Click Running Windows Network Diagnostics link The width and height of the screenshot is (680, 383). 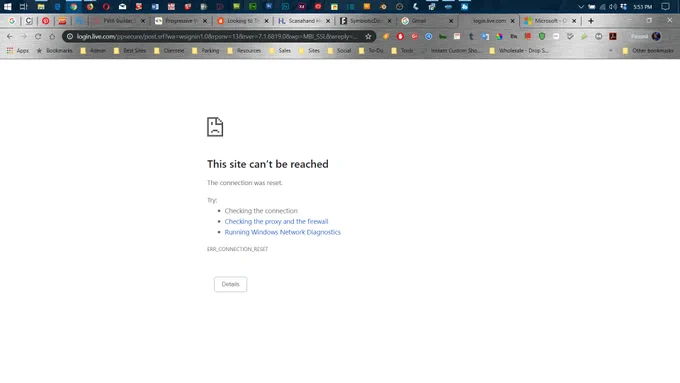[x=282, y=232]
